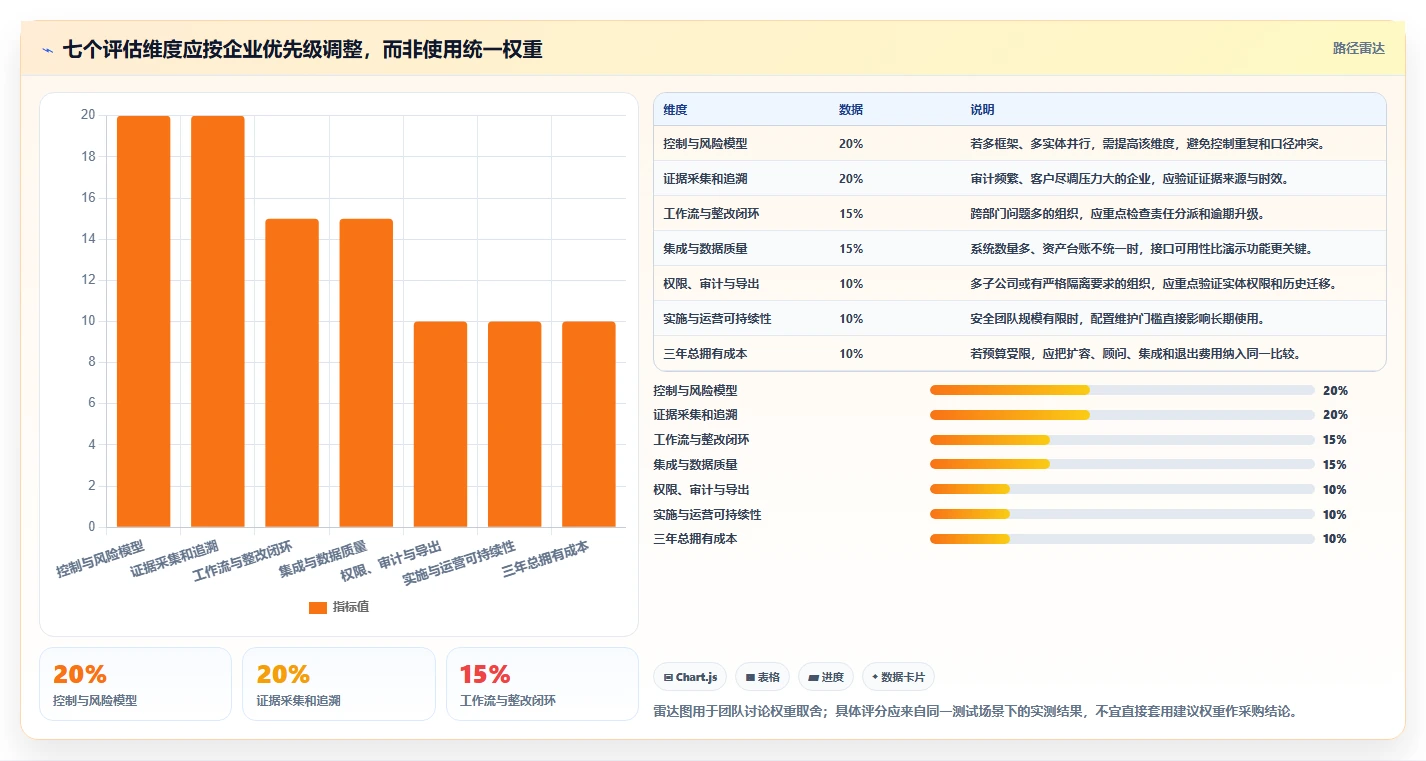Toggle the 指标值 legend label

click(351, 607)
